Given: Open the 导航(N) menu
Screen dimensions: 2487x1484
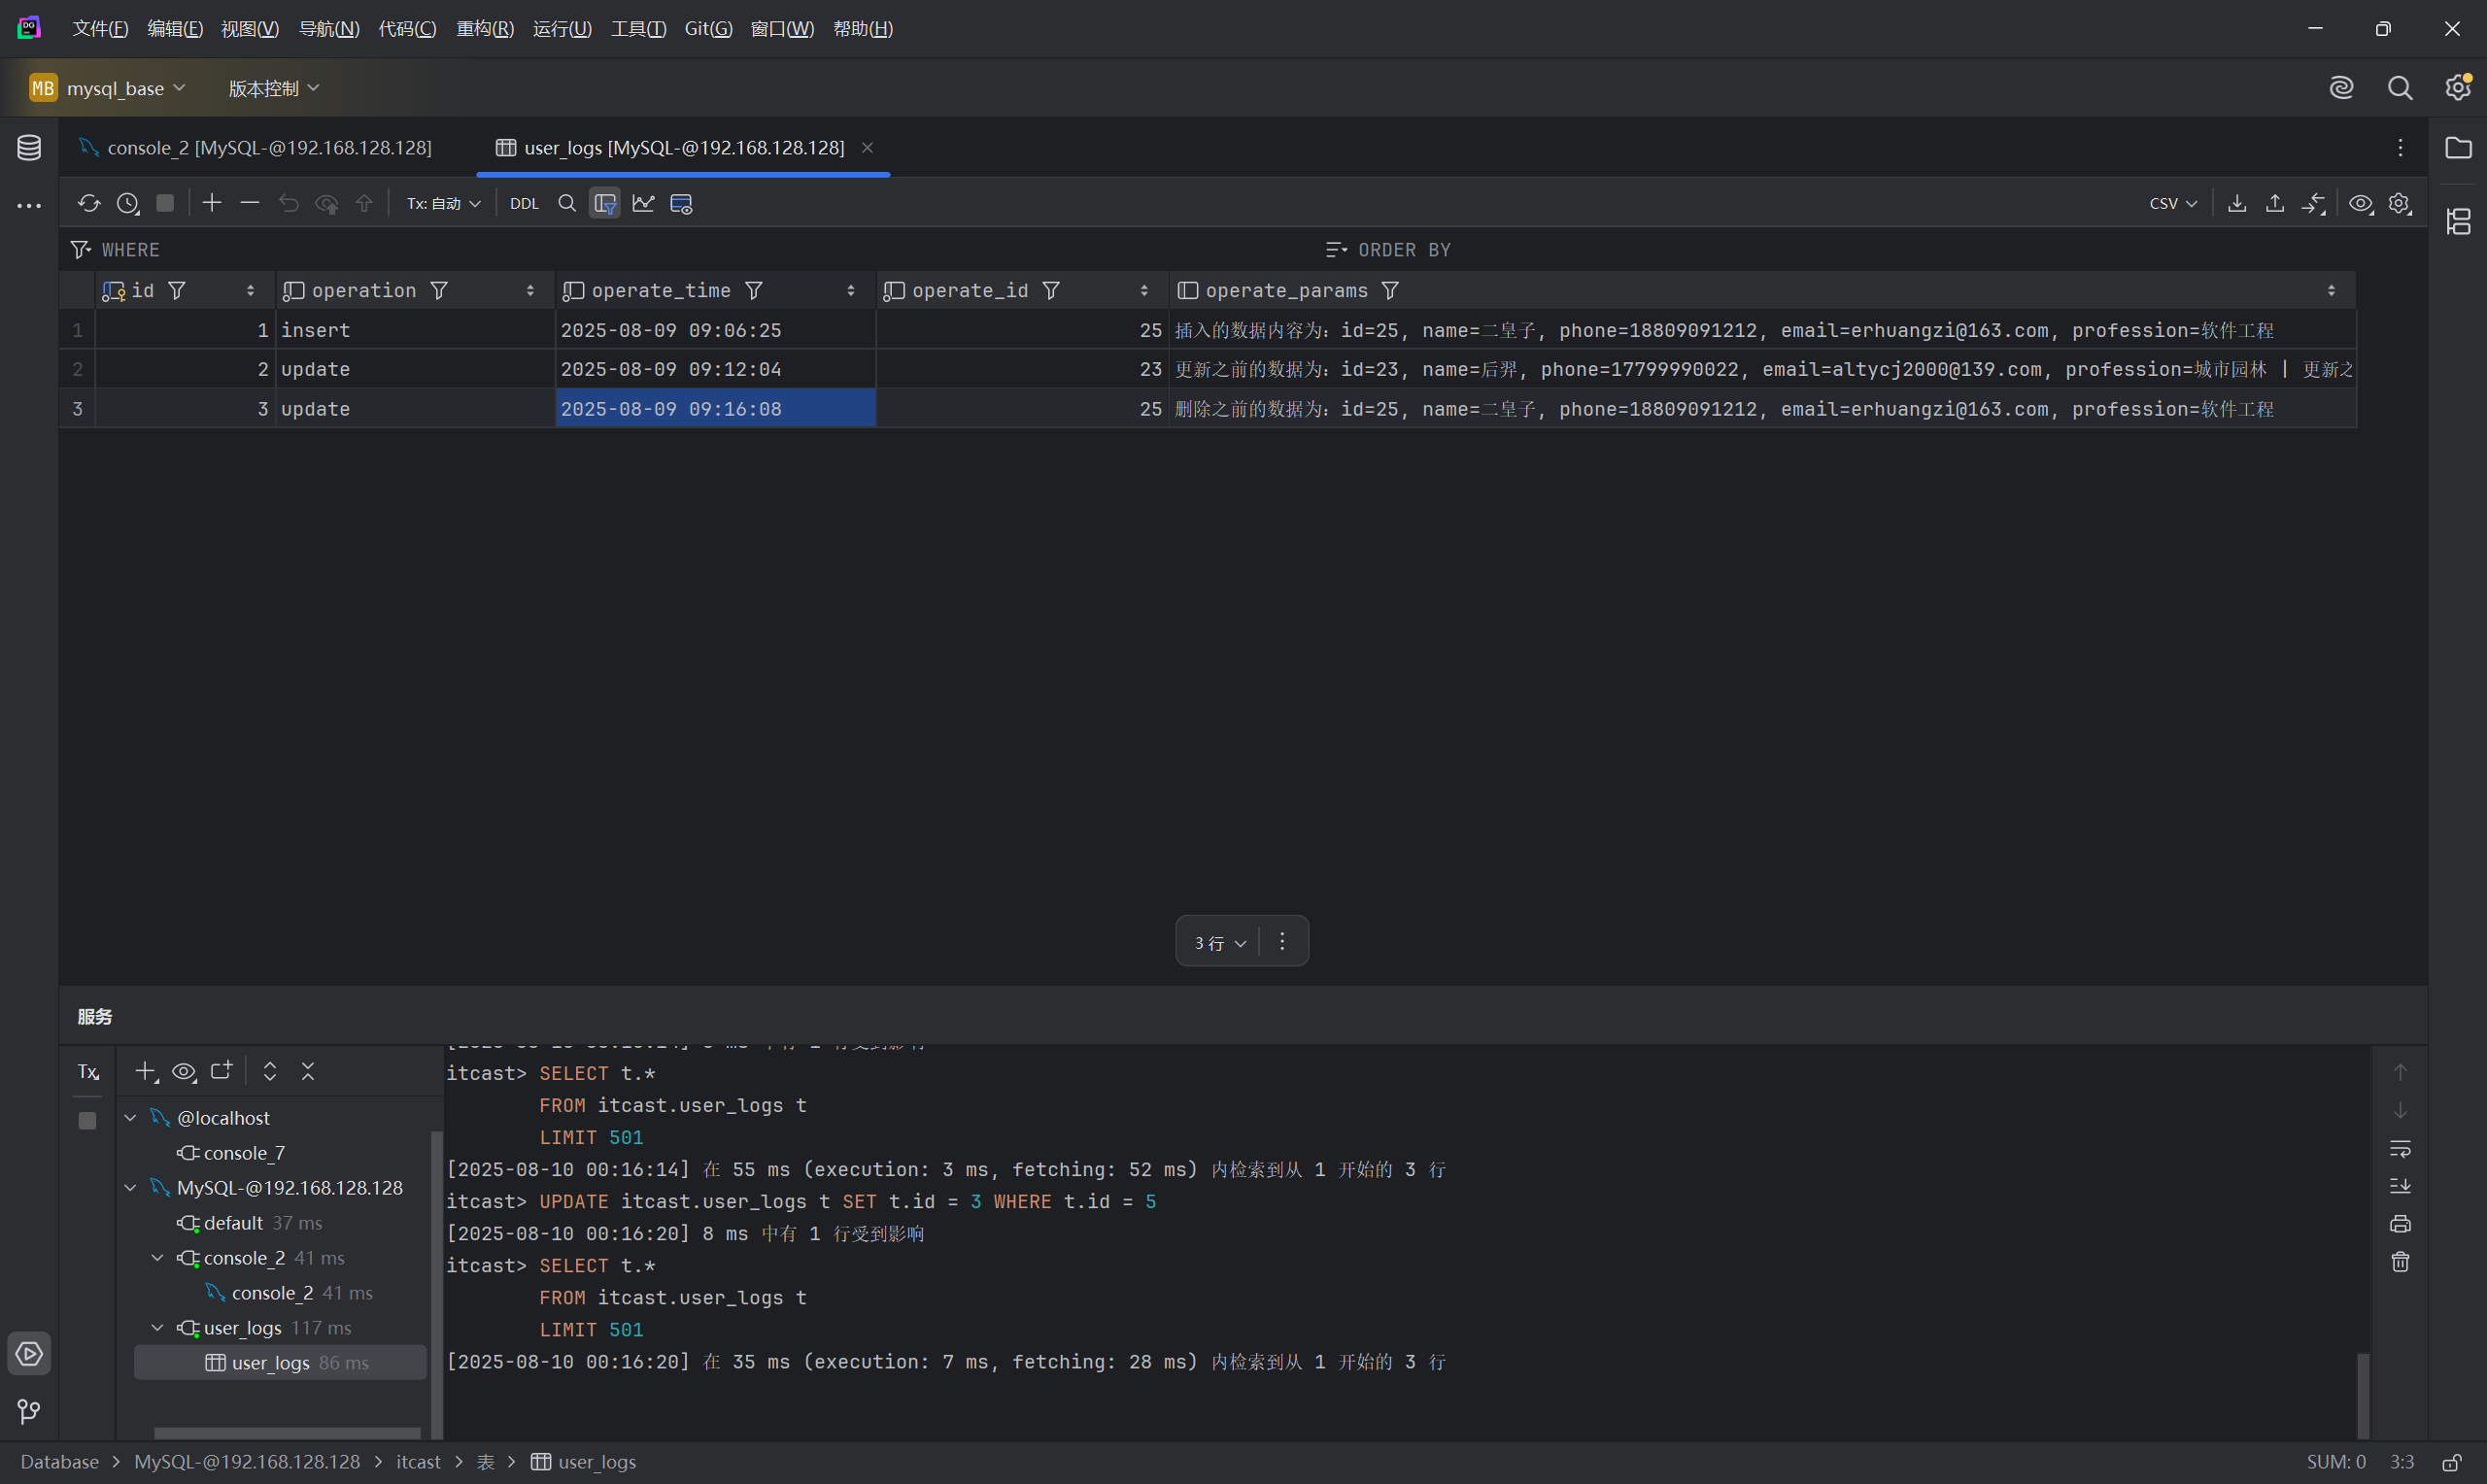Looking at the screenshot, I should point(329,29).
